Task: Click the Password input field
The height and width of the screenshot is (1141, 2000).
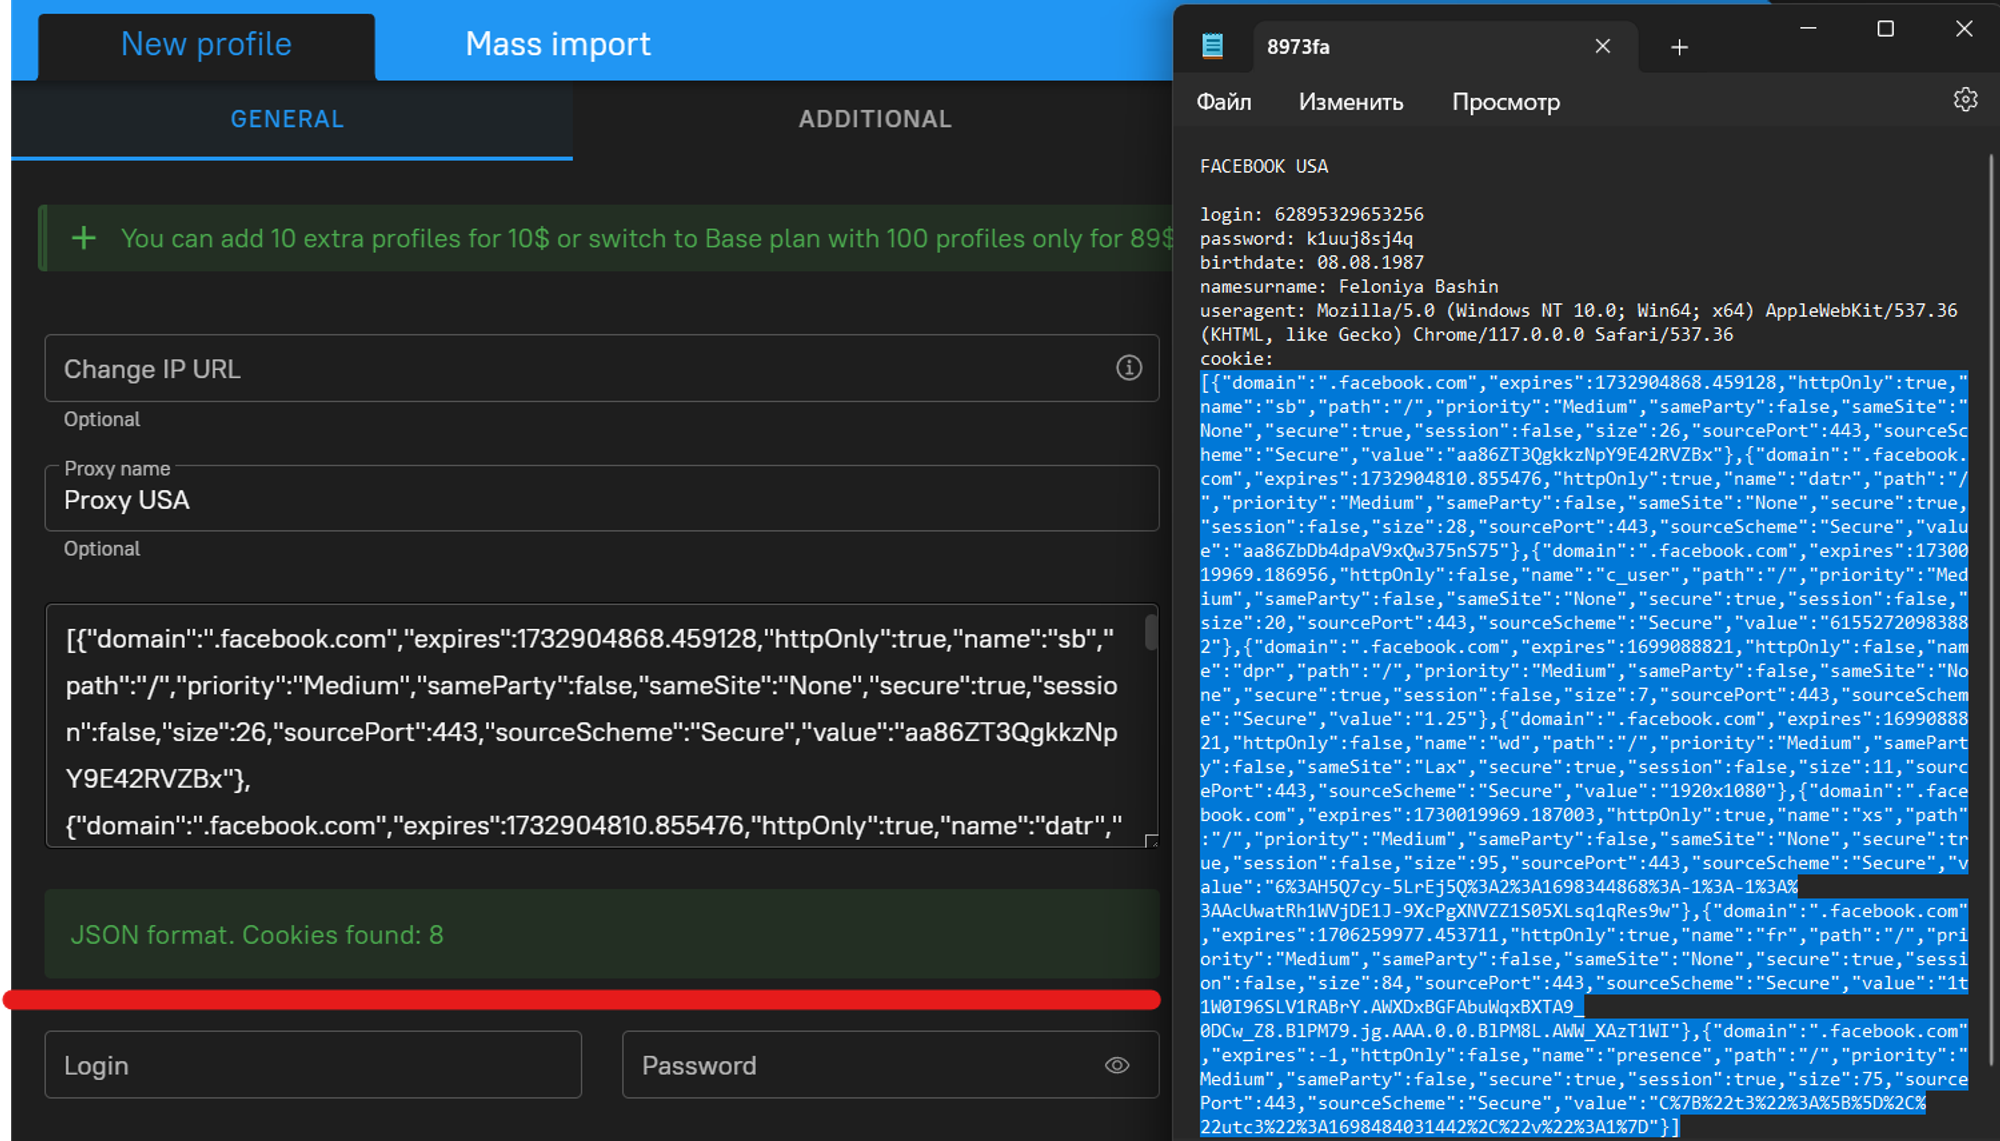Action: (x=890, y=1065)
